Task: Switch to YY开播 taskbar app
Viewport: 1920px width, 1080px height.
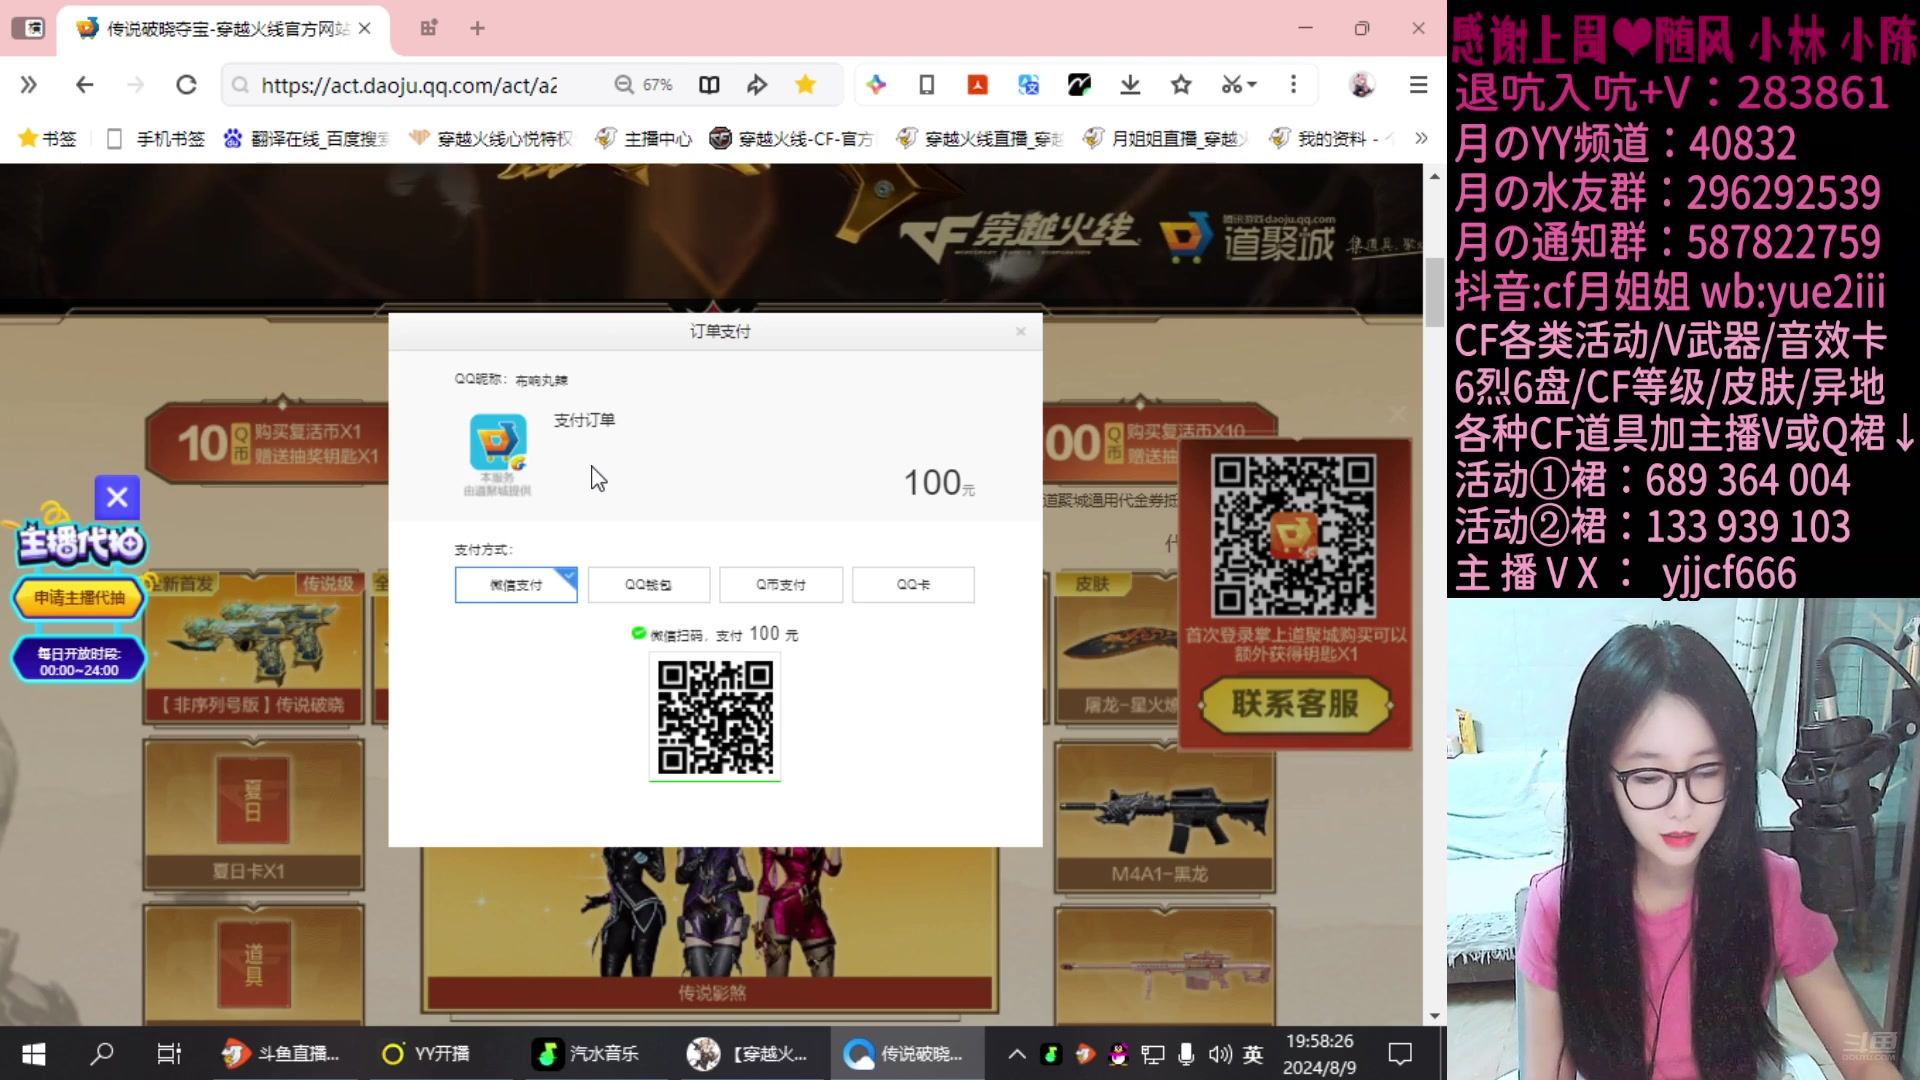Action: [x=428, y=1054]
